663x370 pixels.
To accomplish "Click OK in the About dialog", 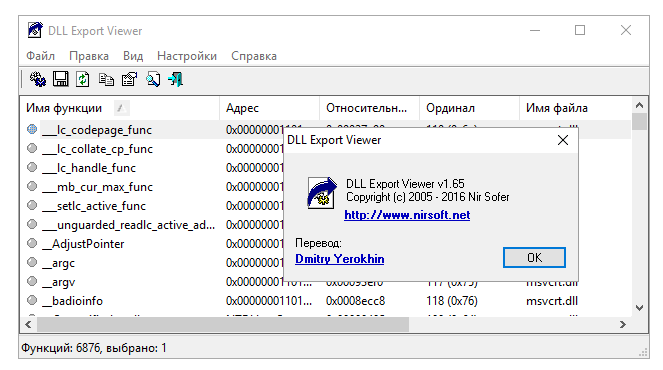I will (x=534, y=258).
